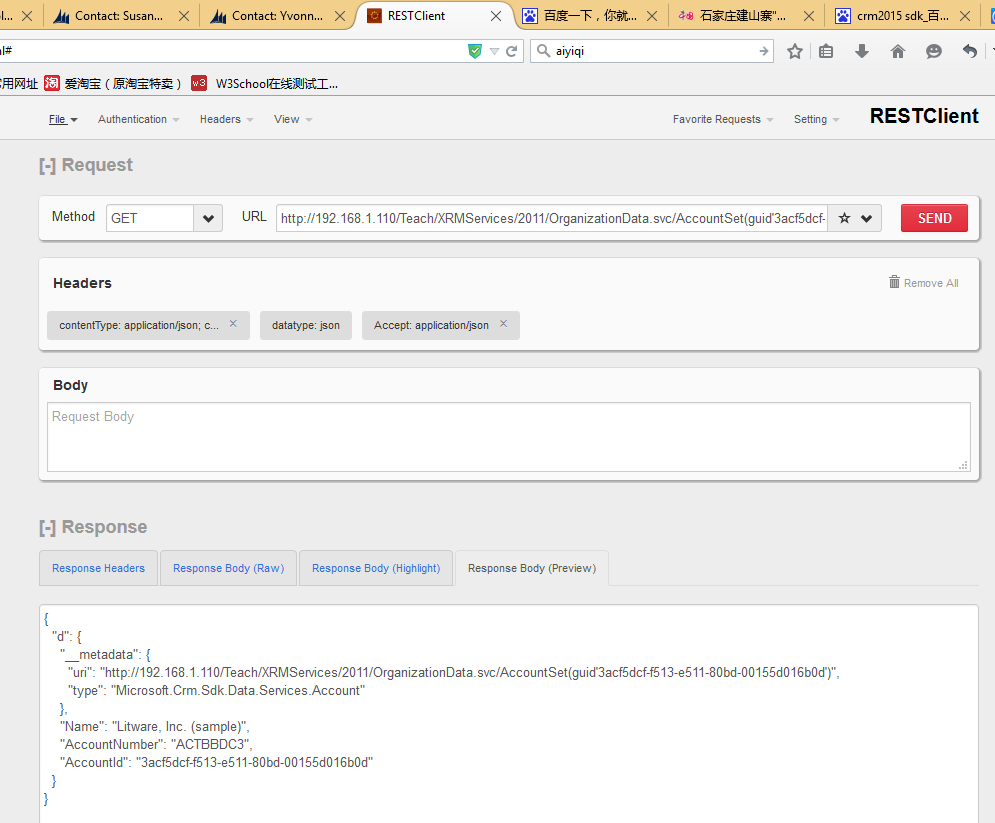The width and height of the screenshot is (995, 823).
Task: Open the Favorite Requests dropdown
Action: pos(723,119)
